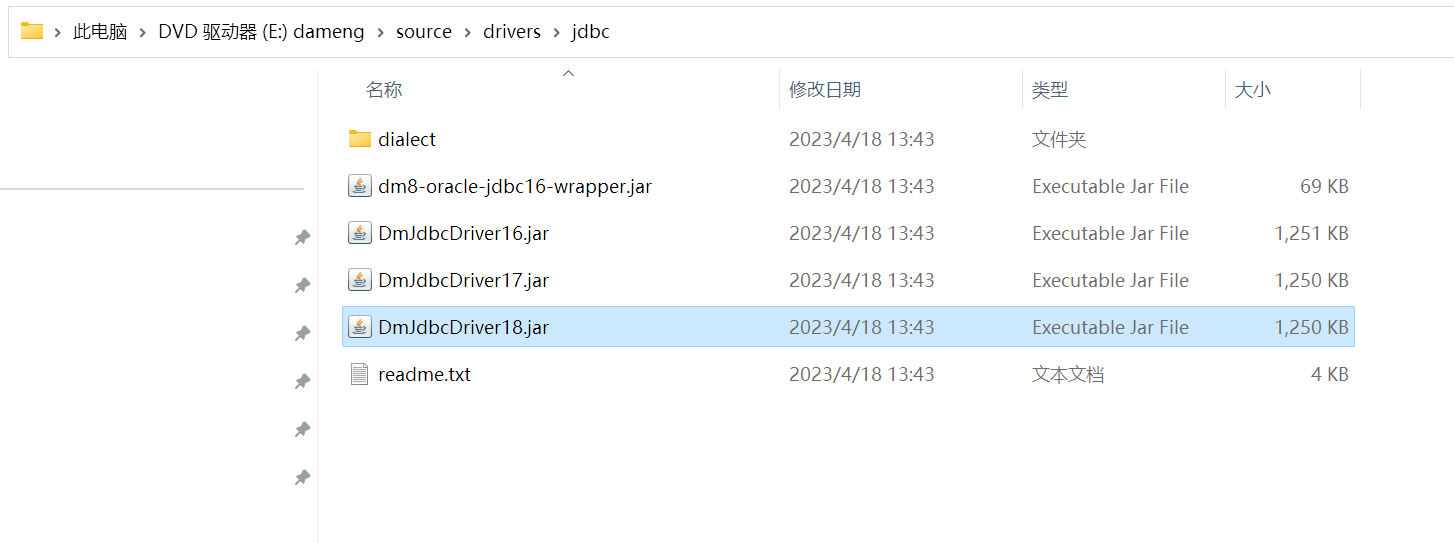1454x543 pixels.
Task: Sort by 修改日期 column header
Action: point(824,90)
